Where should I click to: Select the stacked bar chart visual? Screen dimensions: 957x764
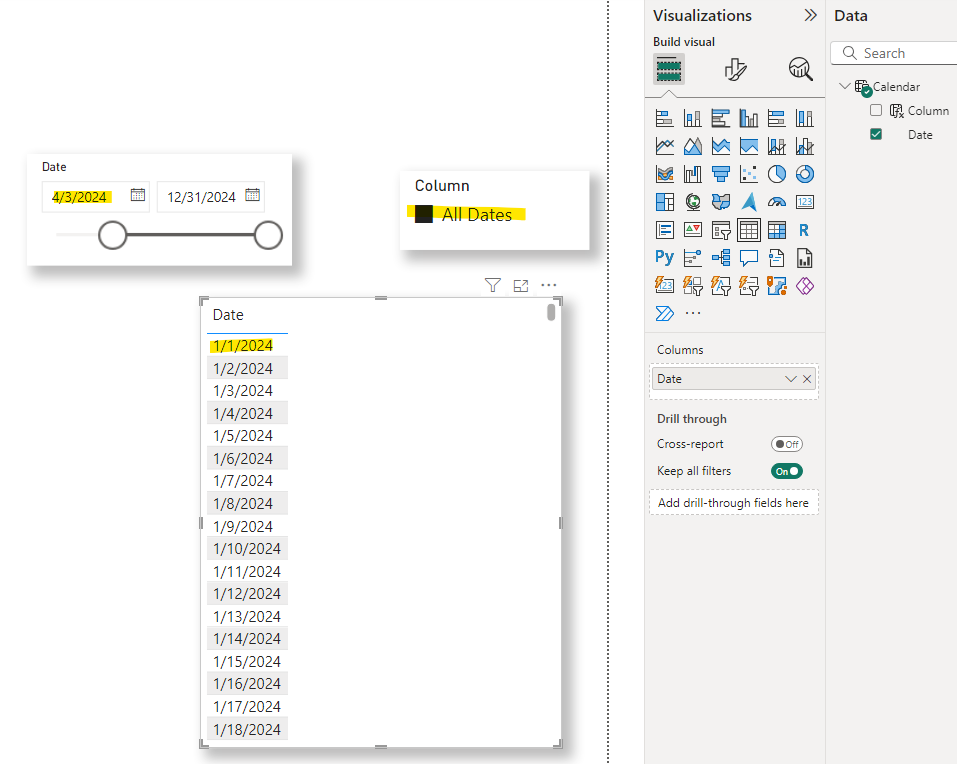coord(664,118)
